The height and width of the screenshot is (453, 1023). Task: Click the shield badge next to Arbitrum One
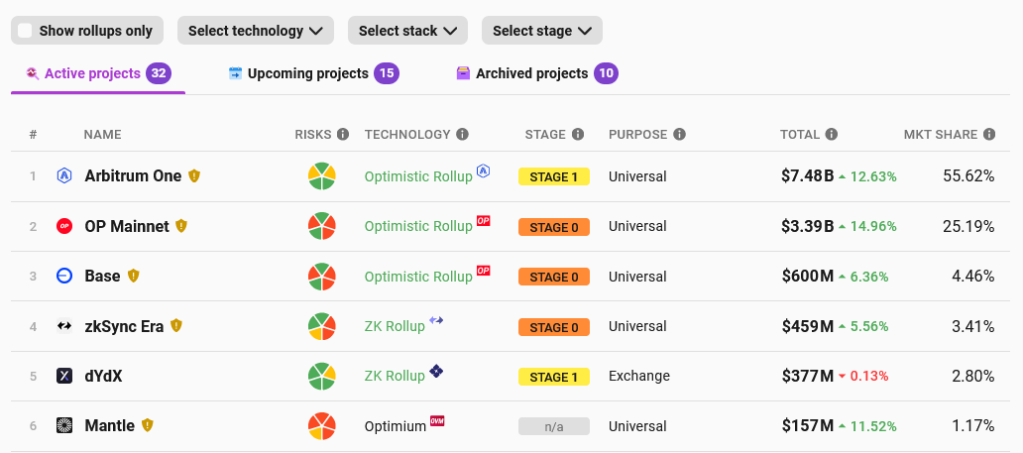(x=195, y=176)
